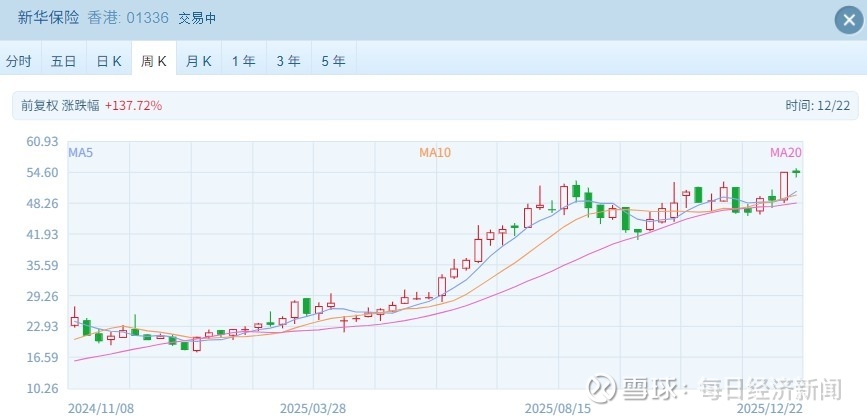Click the MA10 legend label

(435, 153)
